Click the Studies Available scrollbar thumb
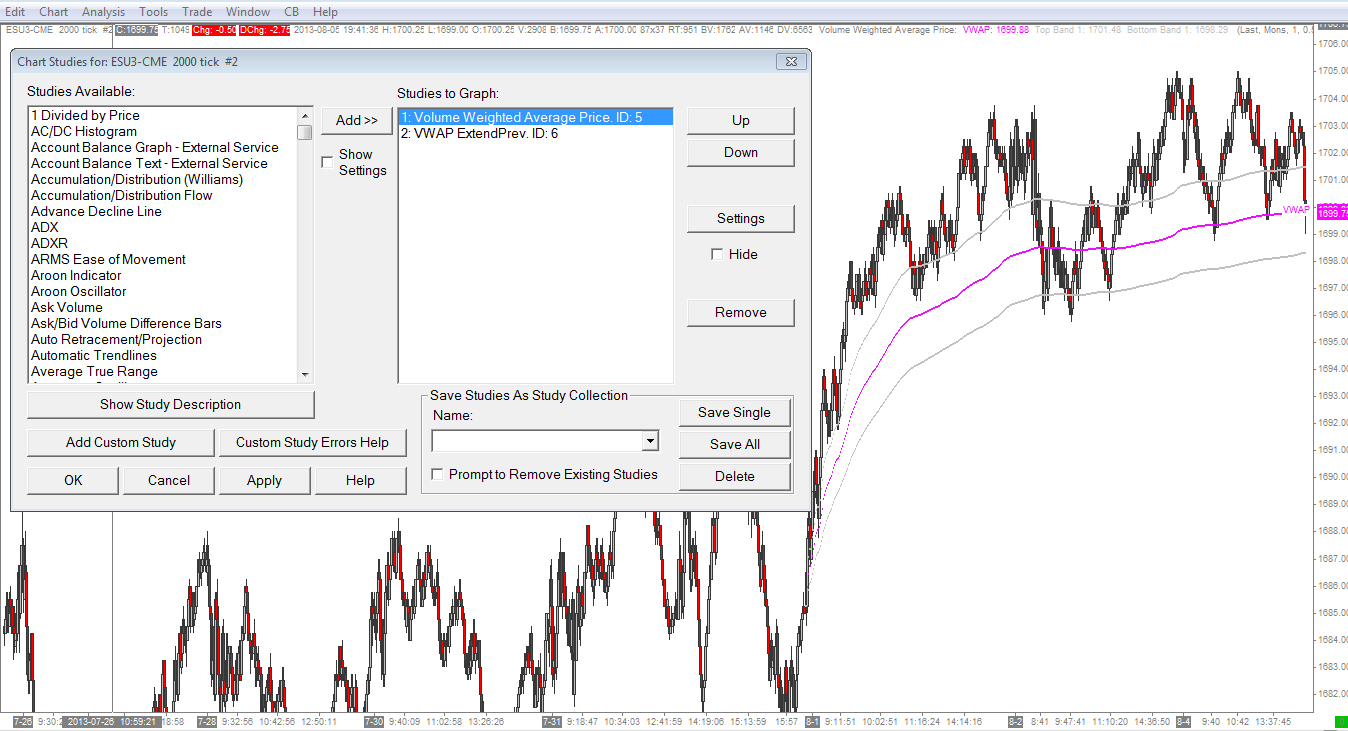Viewport: 1348px width, 731px height. [x=305, y=132]
